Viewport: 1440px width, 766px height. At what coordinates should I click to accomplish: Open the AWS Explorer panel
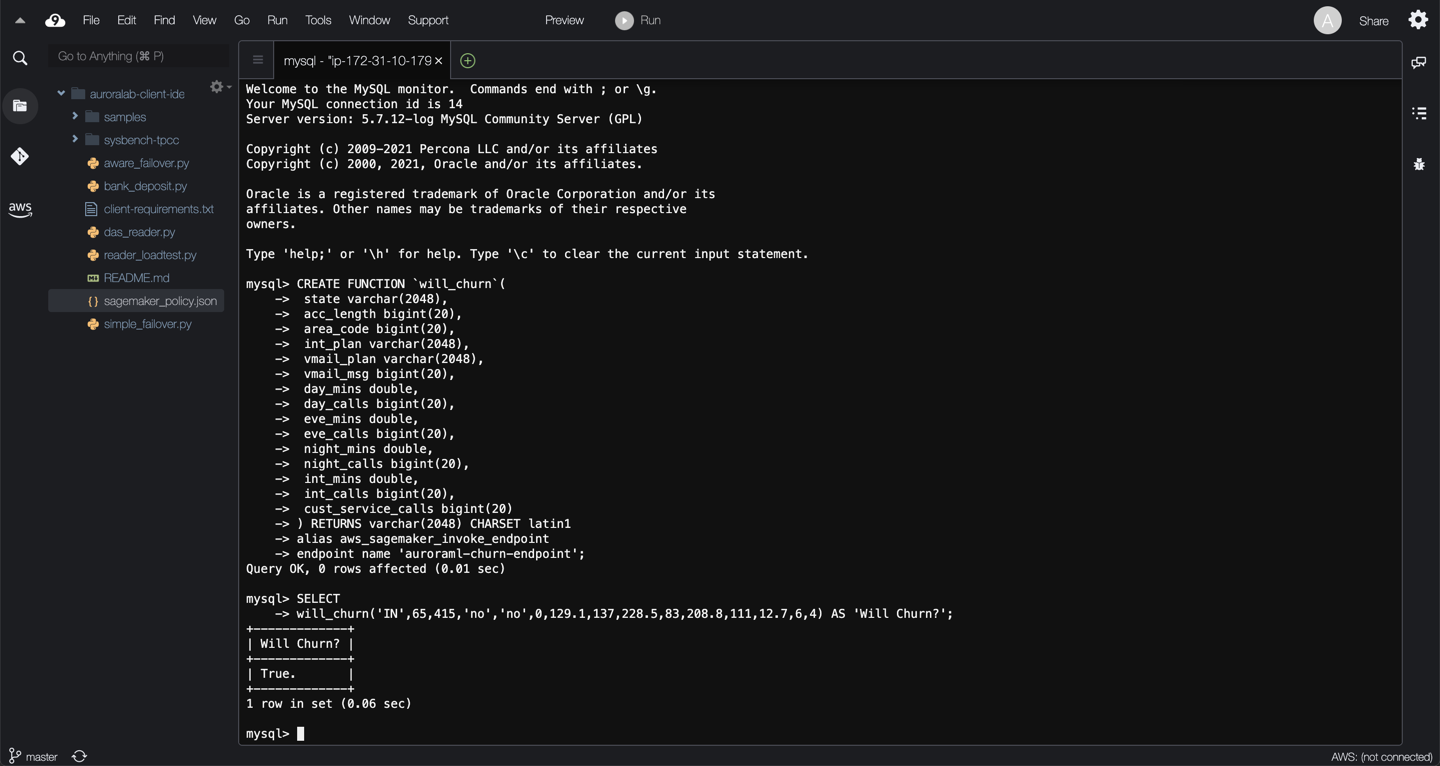pyautogui.click(x=20, y=209)
